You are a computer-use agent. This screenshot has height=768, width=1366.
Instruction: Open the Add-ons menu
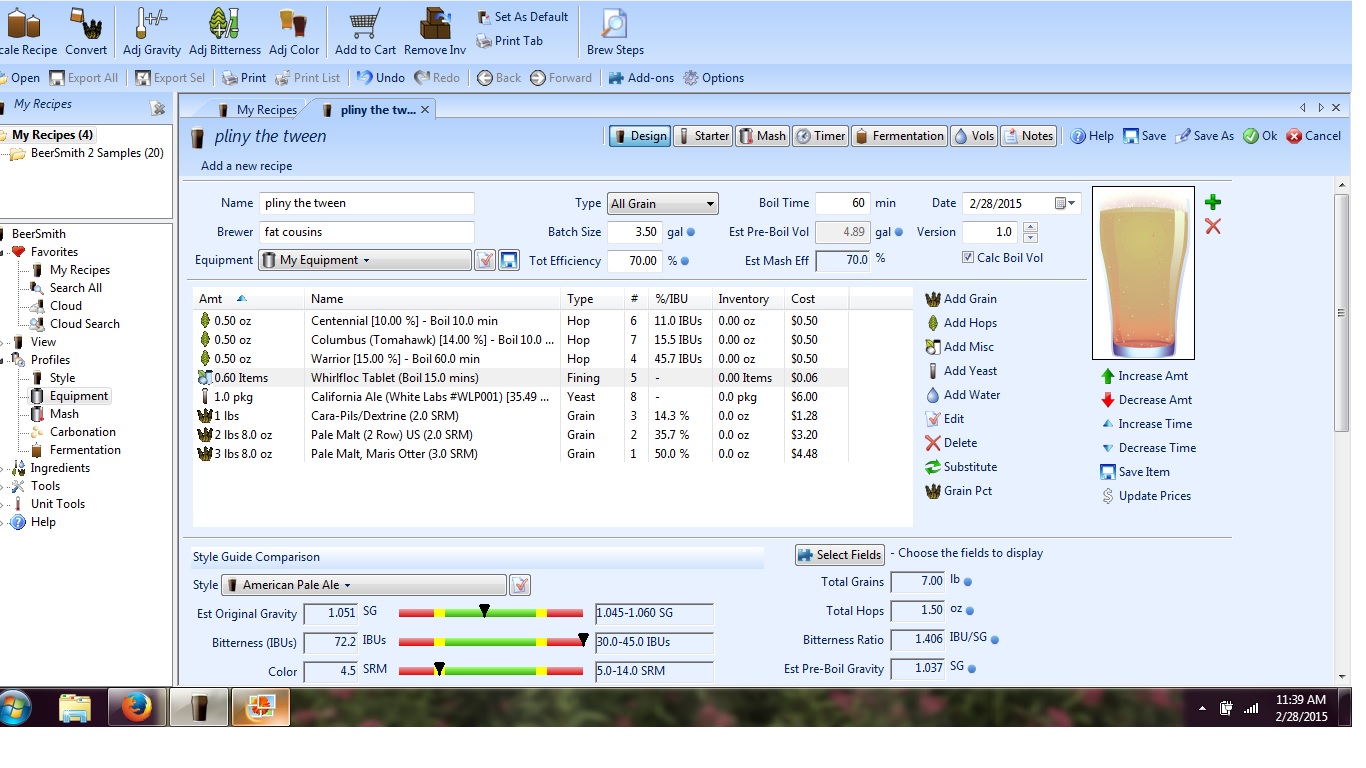642,78
